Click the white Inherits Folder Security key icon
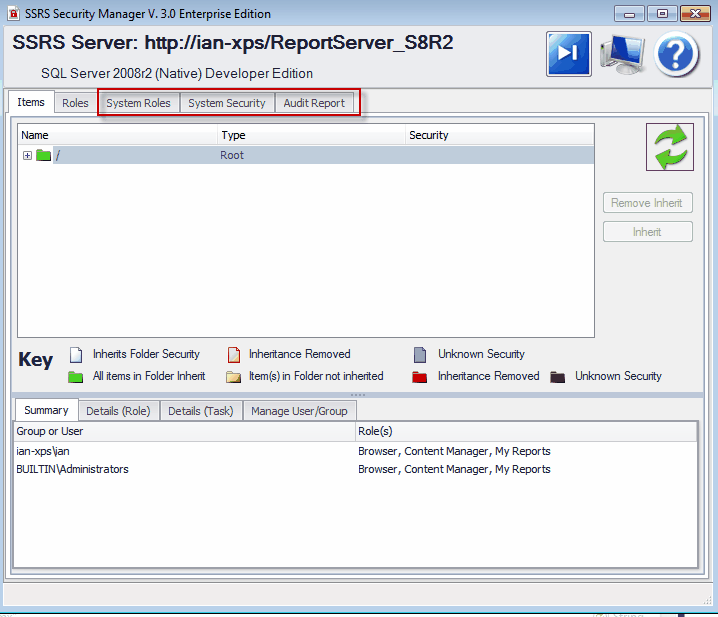Viewport: 718px width, 617px height. (x=76, y=355)
